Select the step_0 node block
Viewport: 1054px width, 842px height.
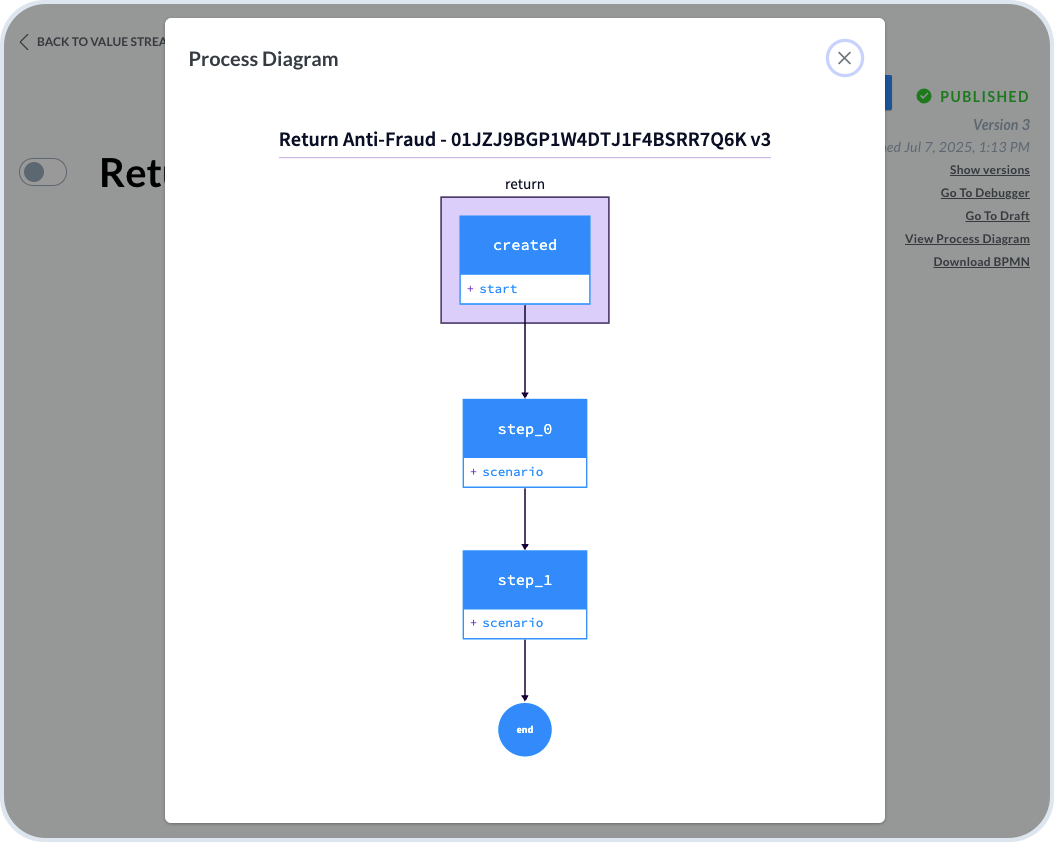click(x=524, y=429)
